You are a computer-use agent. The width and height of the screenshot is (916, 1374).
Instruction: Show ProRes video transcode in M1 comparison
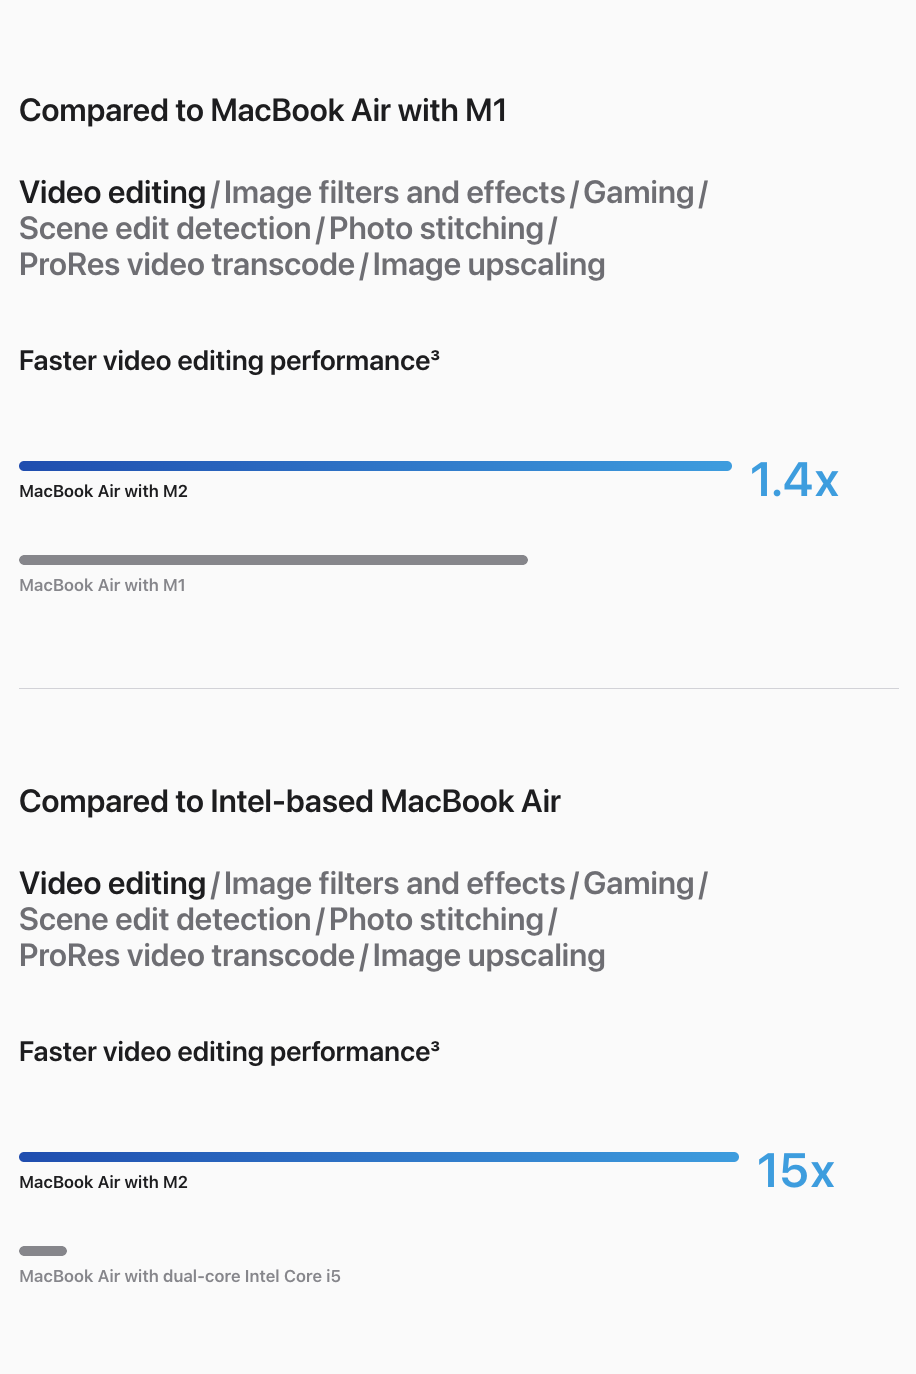(187, 264)
